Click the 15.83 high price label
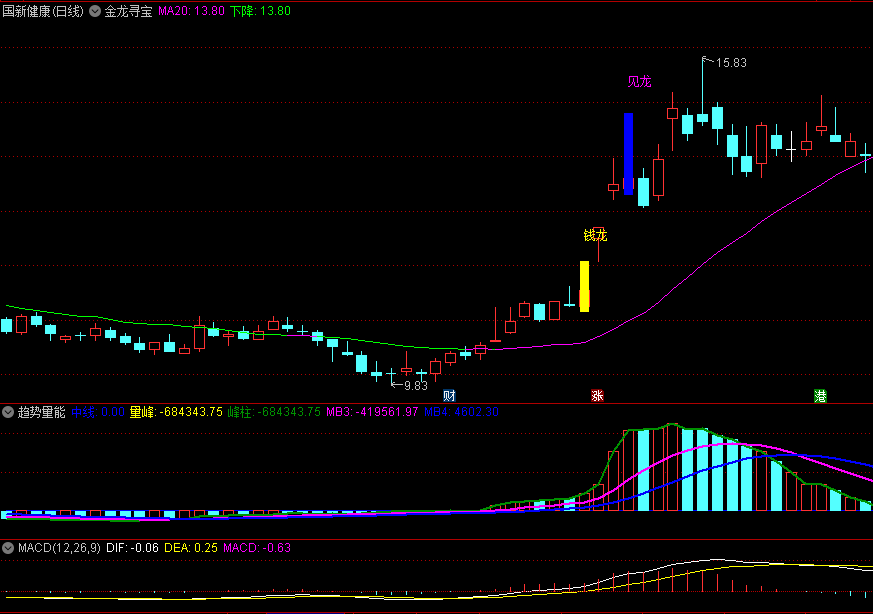The image size is (873, 614). pyautogui.click(x=731, y=63)
